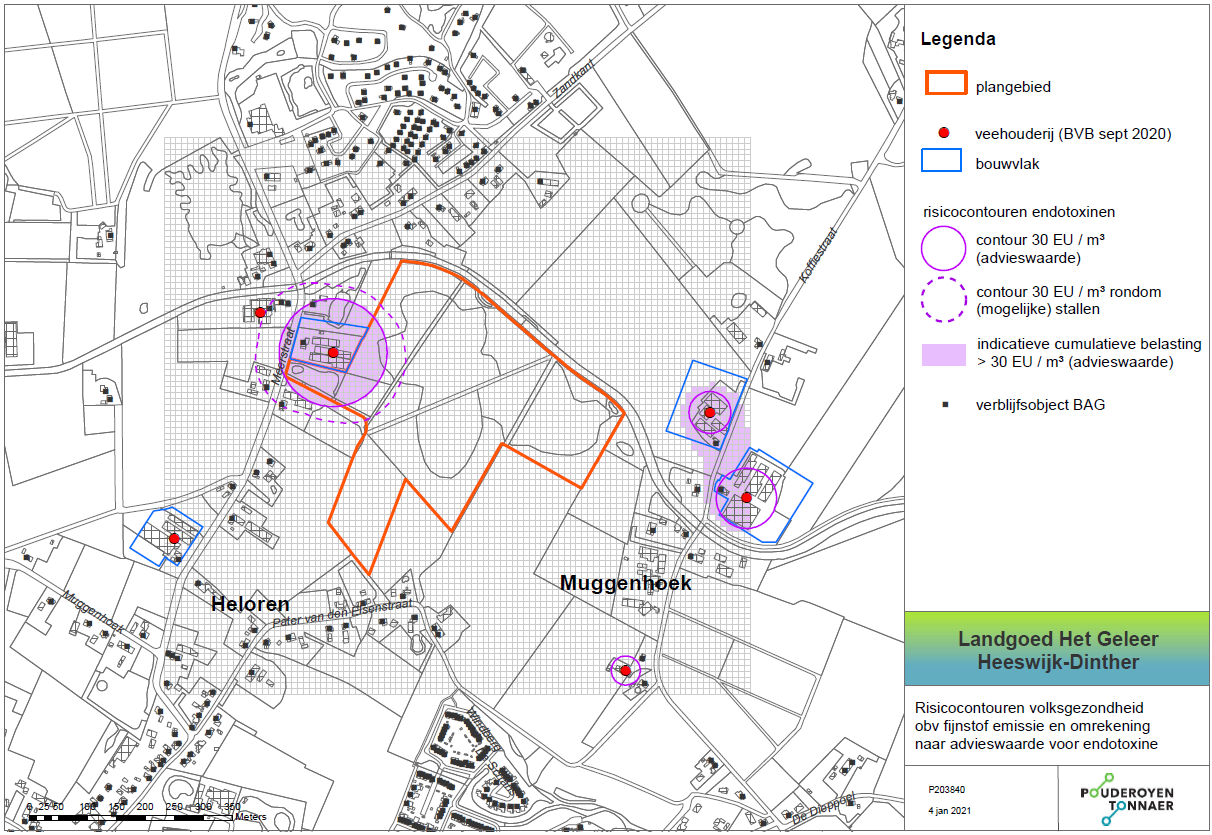
Task: Select the "plangebied" legend label
Action: pyautogui.click(x=1013, y=87)
